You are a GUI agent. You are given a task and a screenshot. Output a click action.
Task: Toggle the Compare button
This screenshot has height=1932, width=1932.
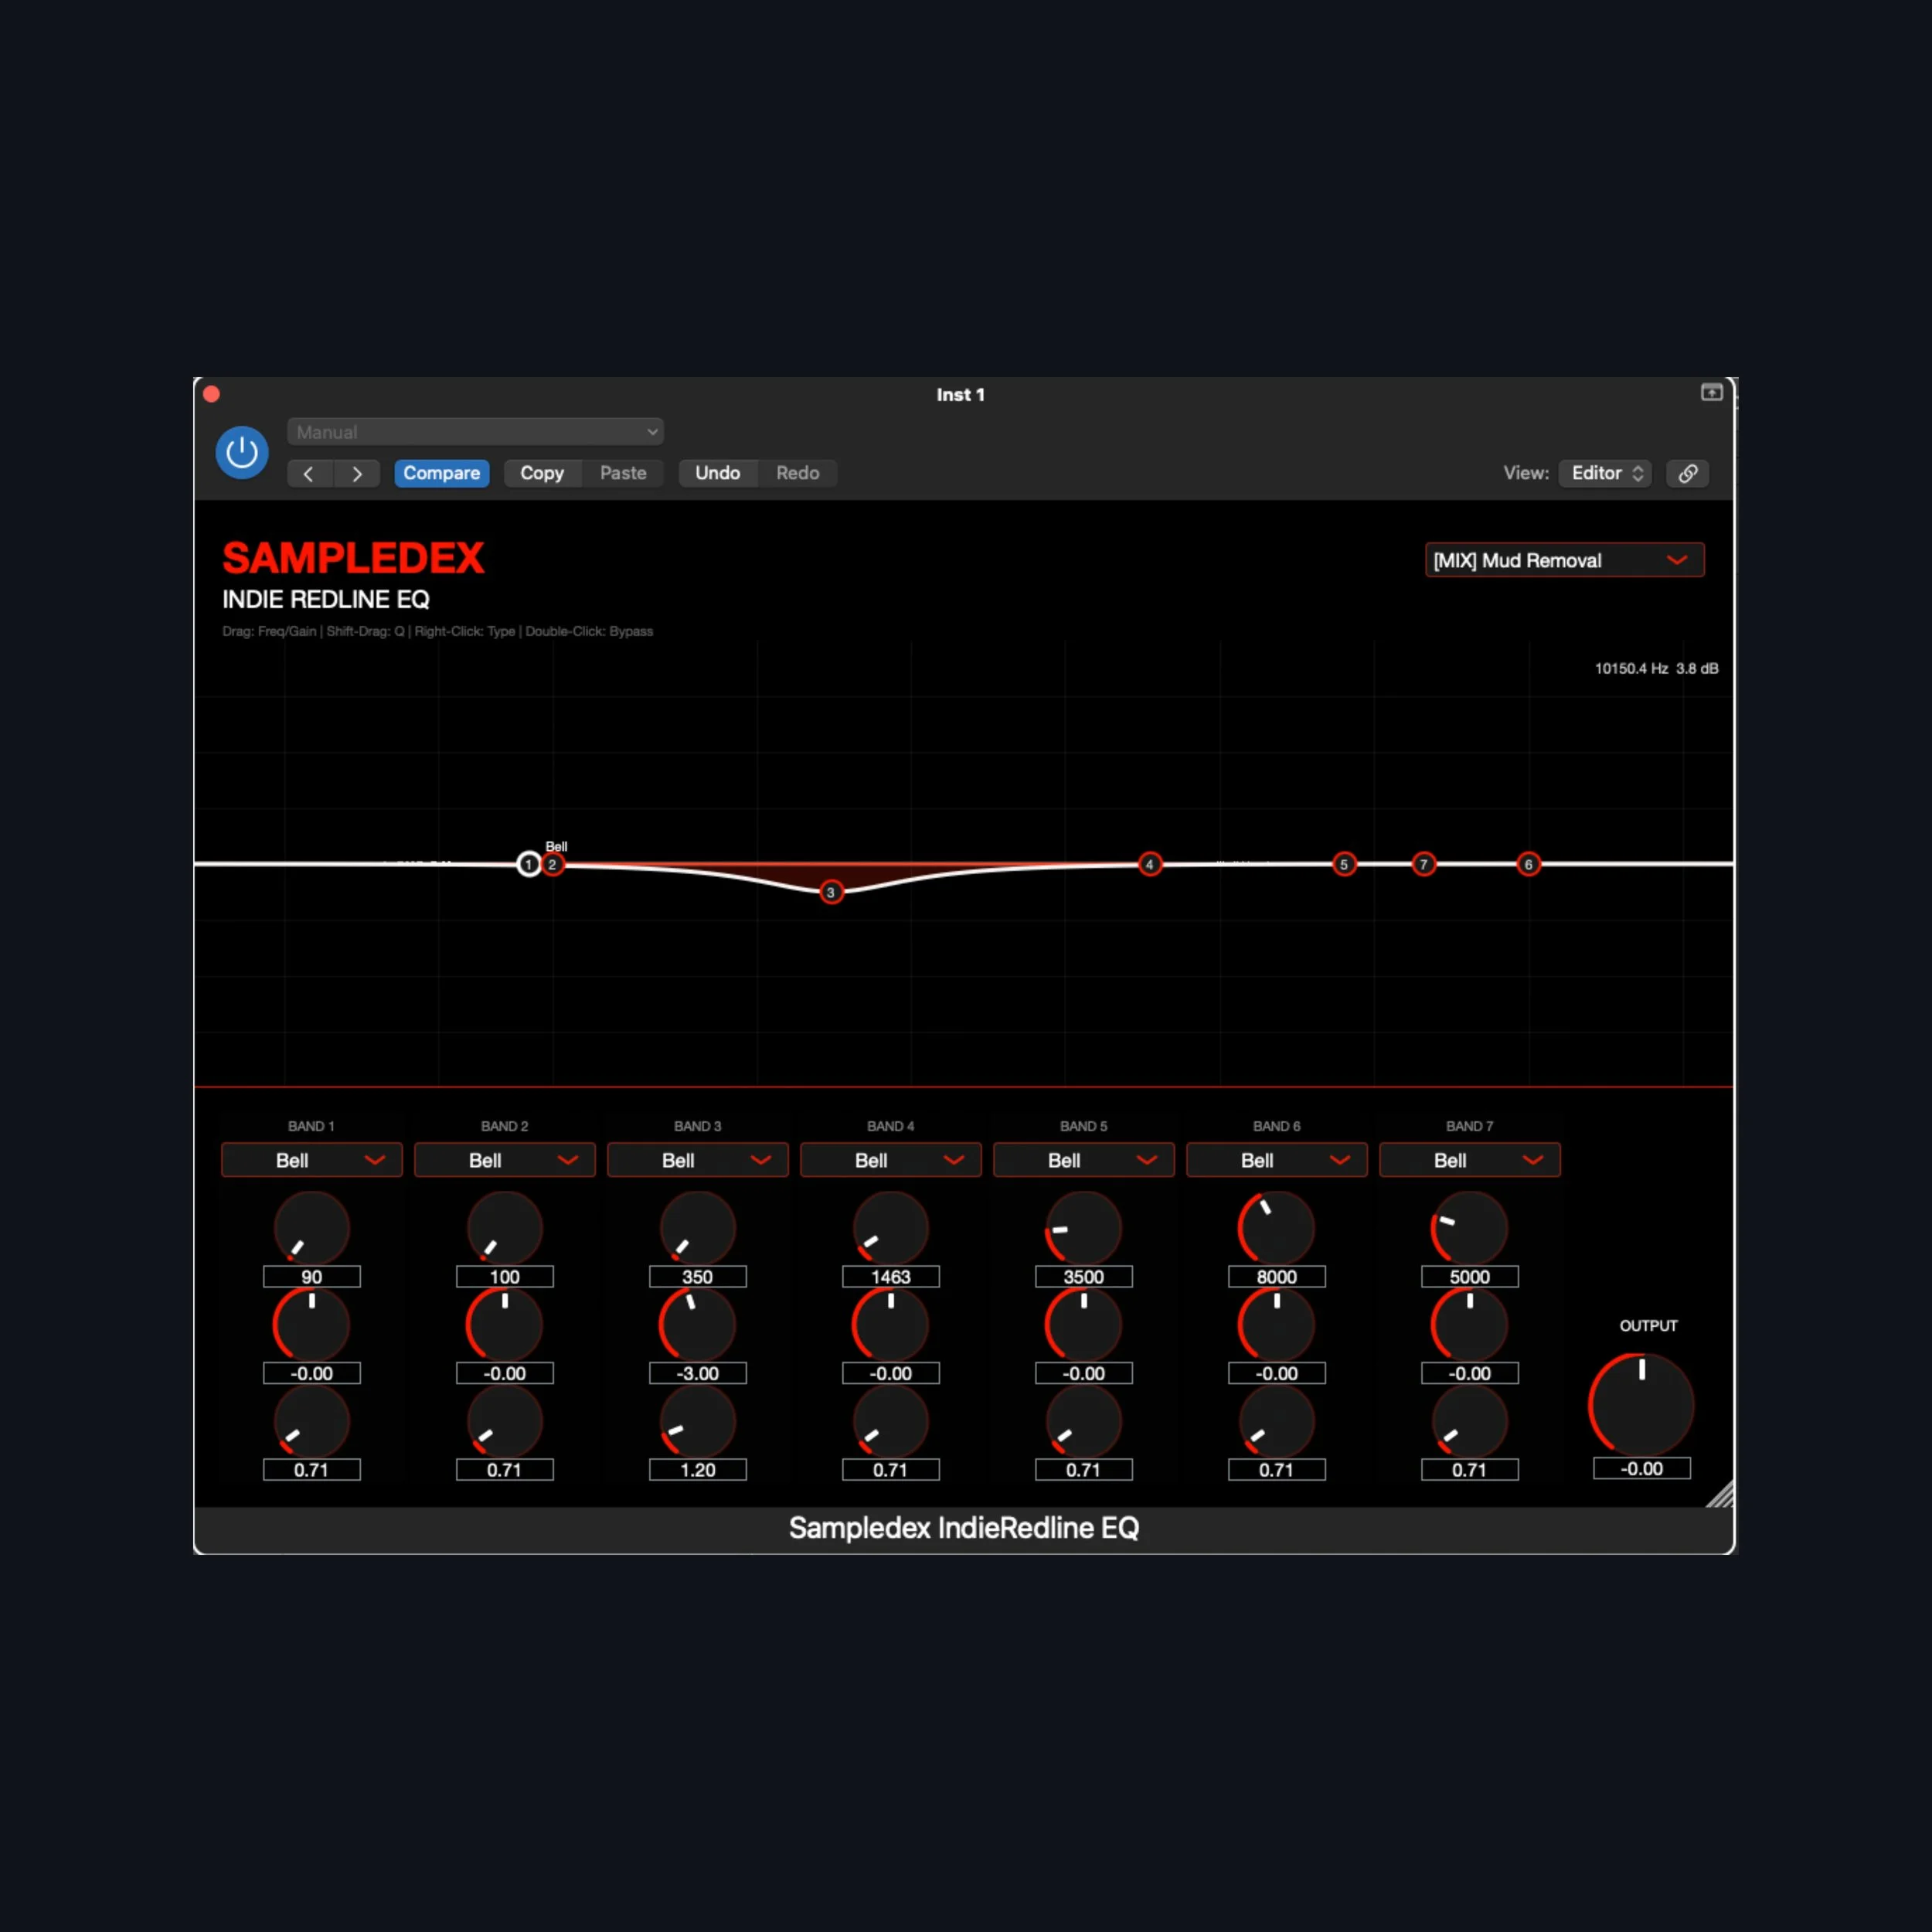(x=442, y=473)
